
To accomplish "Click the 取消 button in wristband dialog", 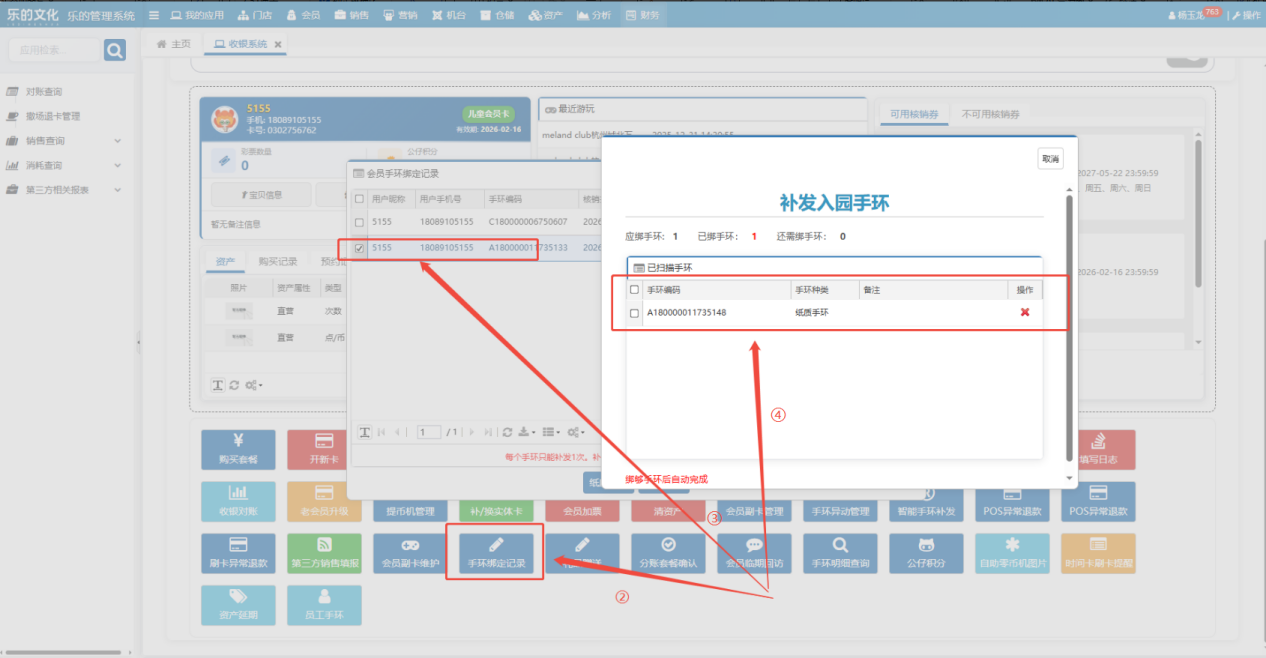I will click(1049, 159).
